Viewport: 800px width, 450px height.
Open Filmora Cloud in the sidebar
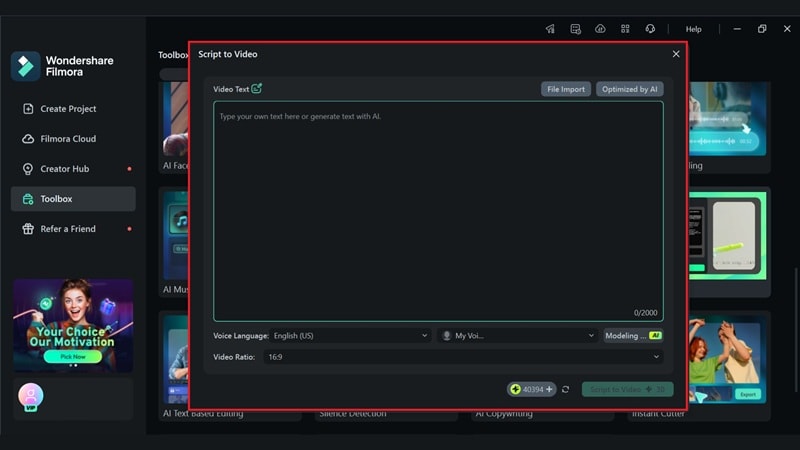[x=73, y=139]
